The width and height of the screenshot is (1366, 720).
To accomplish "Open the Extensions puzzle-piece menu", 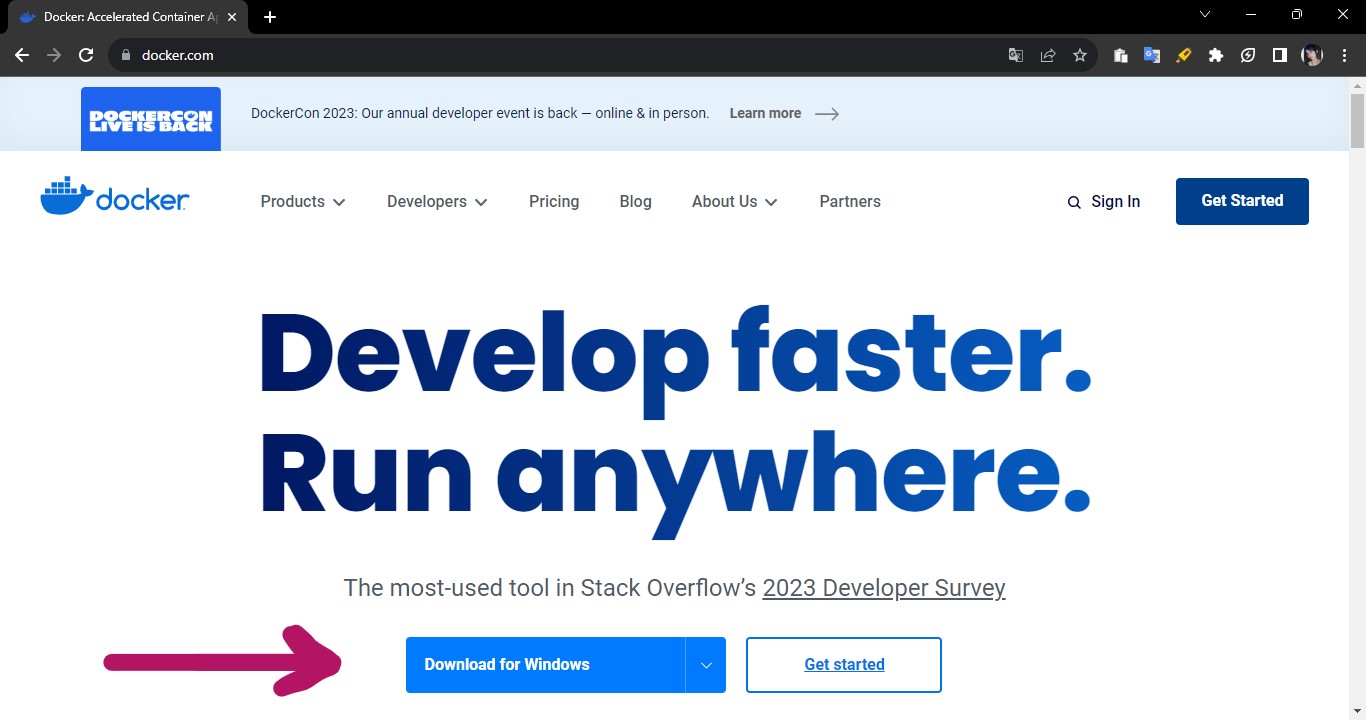I will 1216,55.
